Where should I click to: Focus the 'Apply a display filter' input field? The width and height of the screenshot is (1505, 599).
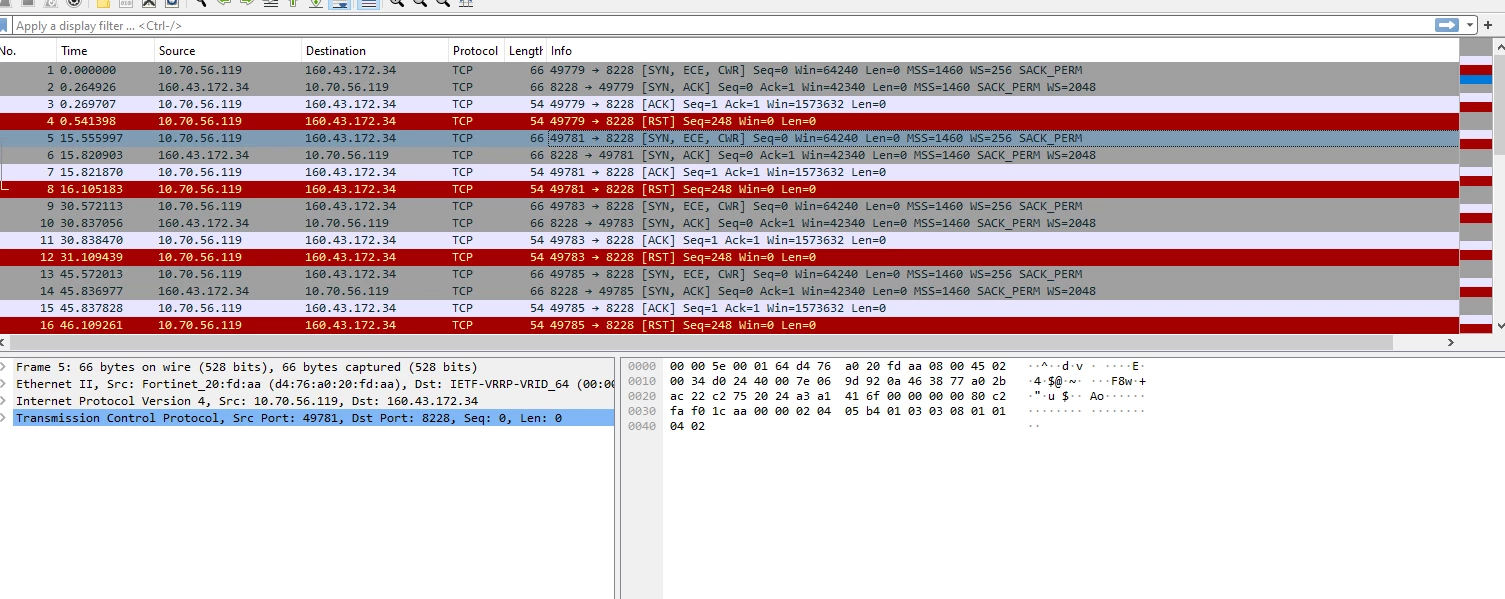[720, 26]
